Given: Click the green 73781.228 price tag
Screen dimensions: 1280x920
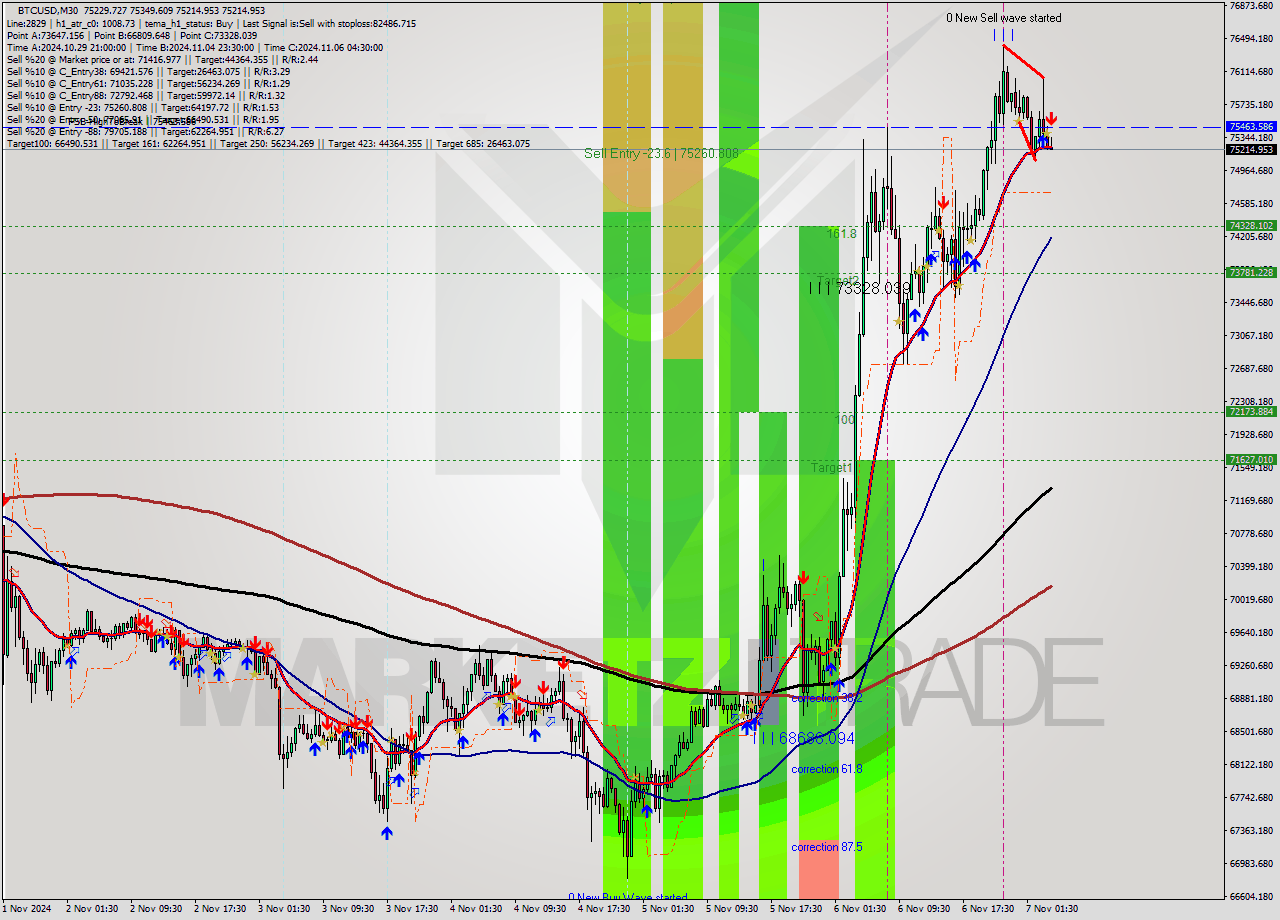Looking at the screenshot, I should 1251,272.
